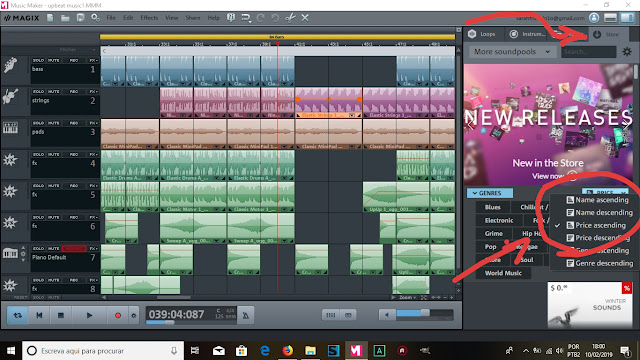
Task: Open File Explorer from the taskbar
Action: [310, 351]
